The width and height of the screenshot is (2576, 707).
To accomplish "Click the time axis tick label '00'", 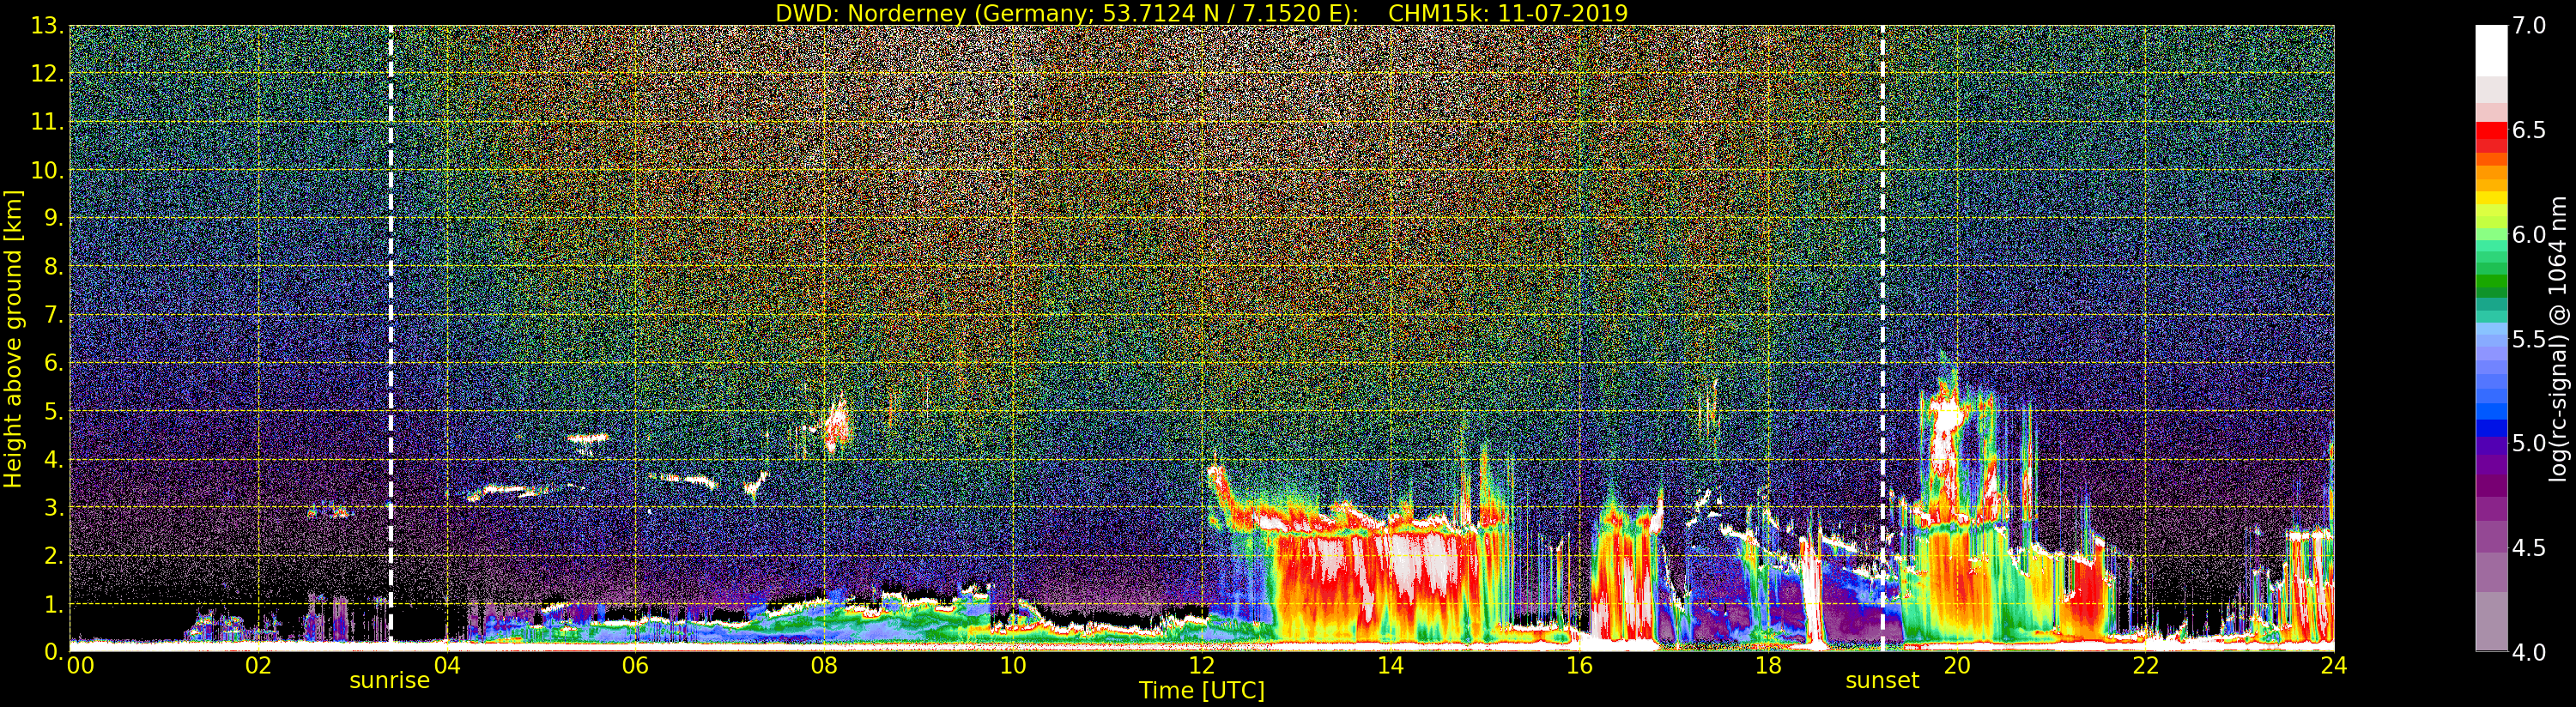I will point(80,666).
